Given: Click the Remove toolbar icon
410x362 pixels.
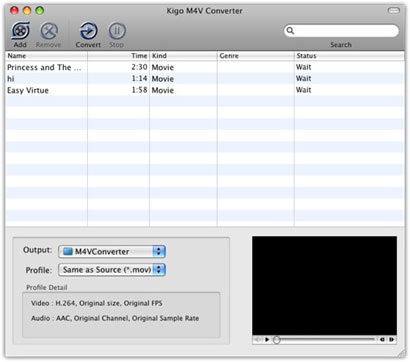Looking at the screenshot, I should pyautogui.click(x=49, y=31).
